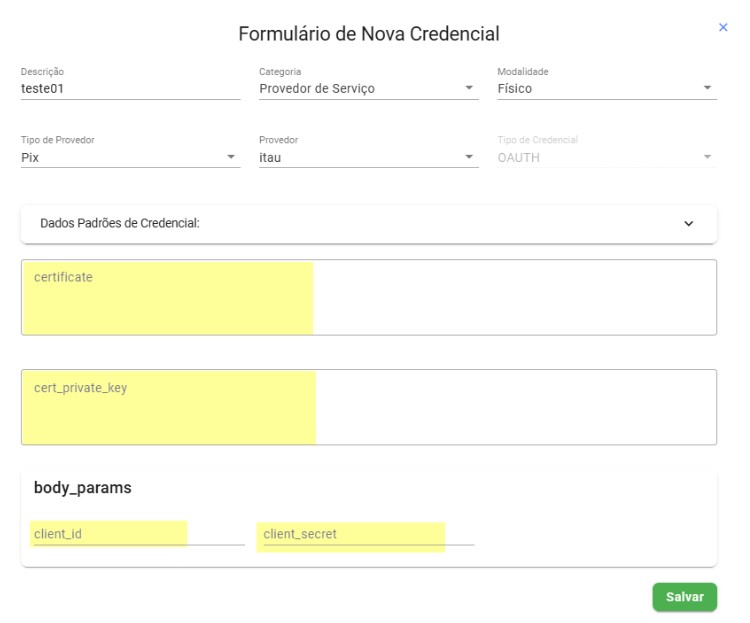Open the Provedor dropdown arrow

coord(469,157)
